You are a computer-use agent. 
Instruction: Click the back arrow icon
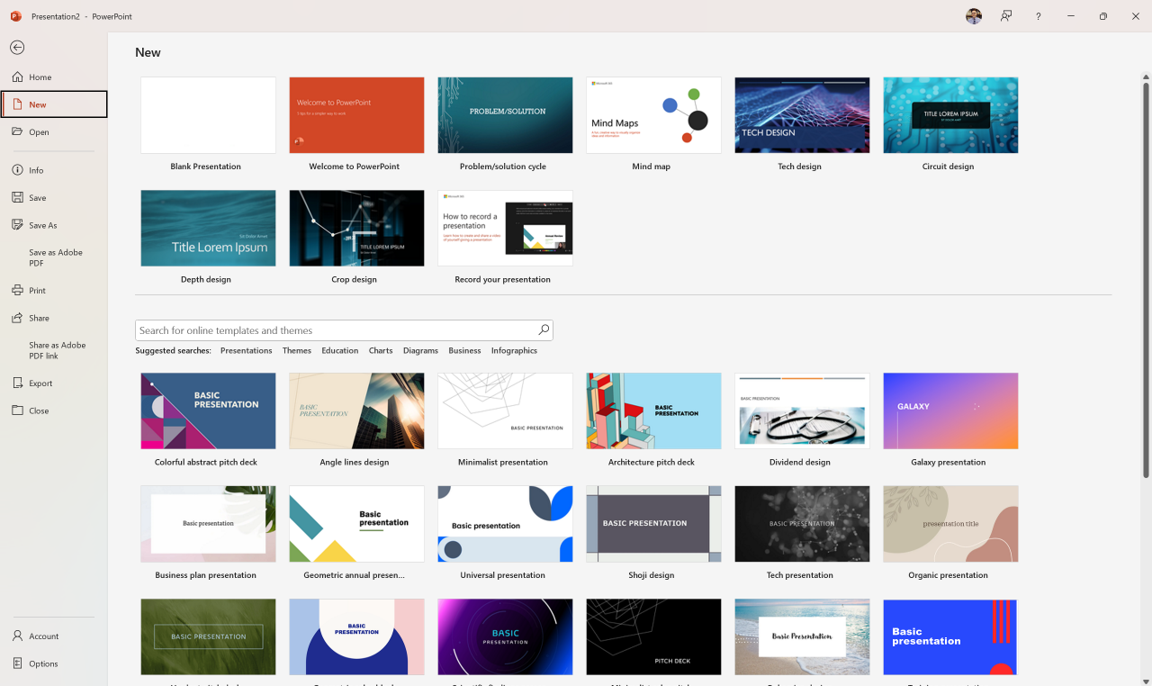click(x=17, y=48)
